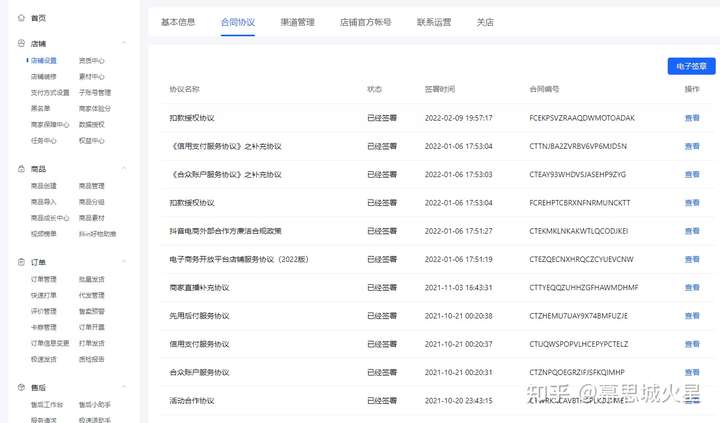720x423 pixels.
Task: Click 查看 for 《信用支付服务协议》之补充协议
Action: coord(692,146)
